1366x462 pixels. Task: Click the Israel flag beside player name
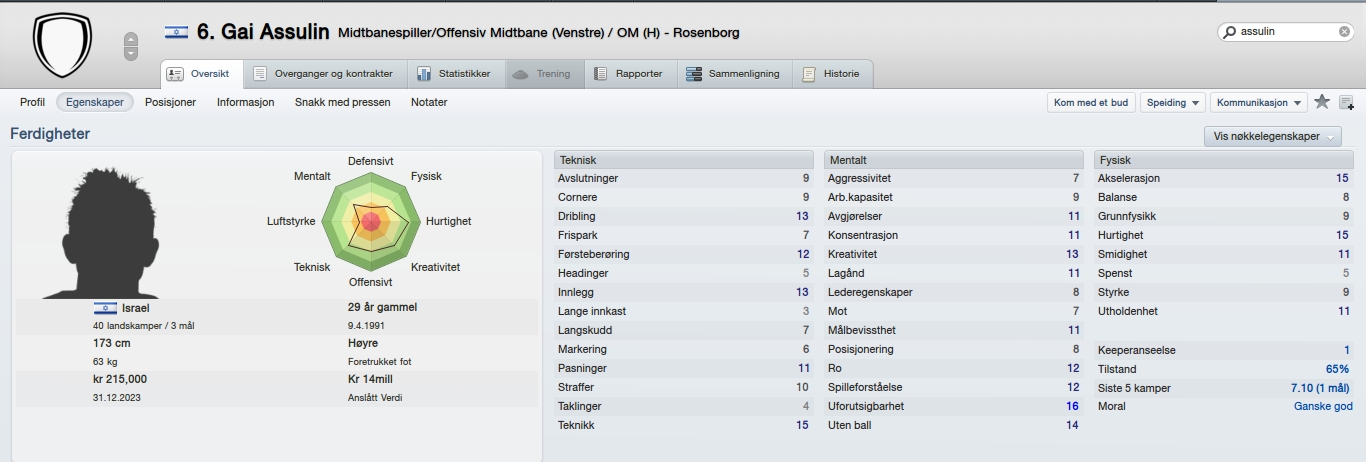tap(176, 33)
